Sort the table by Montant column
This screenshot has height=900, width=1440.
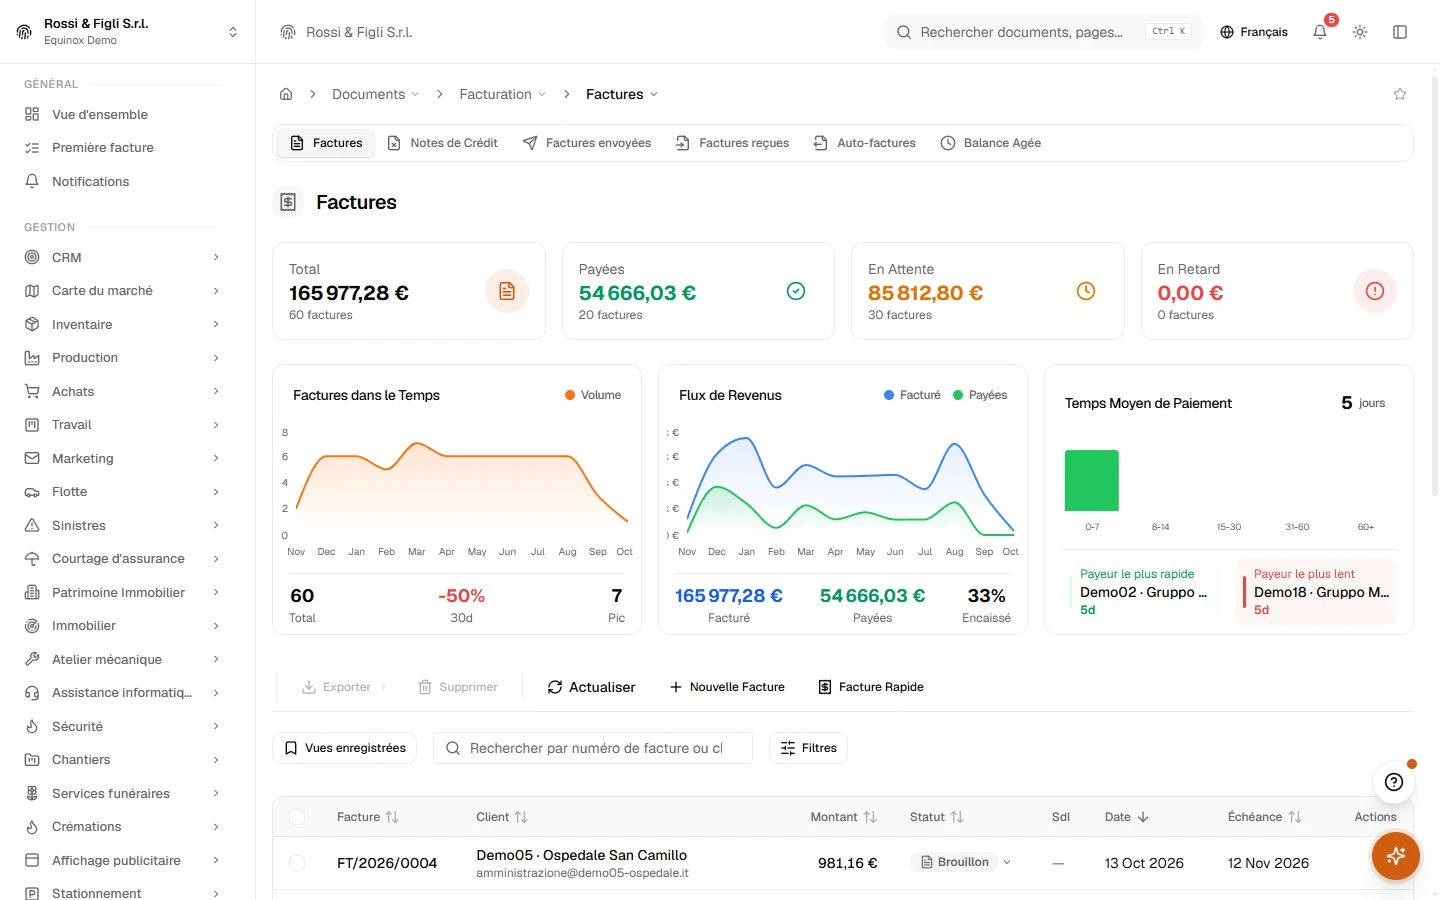coord(844,817)
